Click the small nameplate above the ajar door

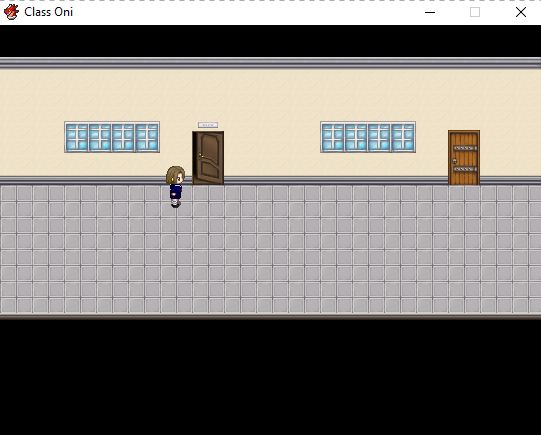pyautogui.click(x=208, y=125)
